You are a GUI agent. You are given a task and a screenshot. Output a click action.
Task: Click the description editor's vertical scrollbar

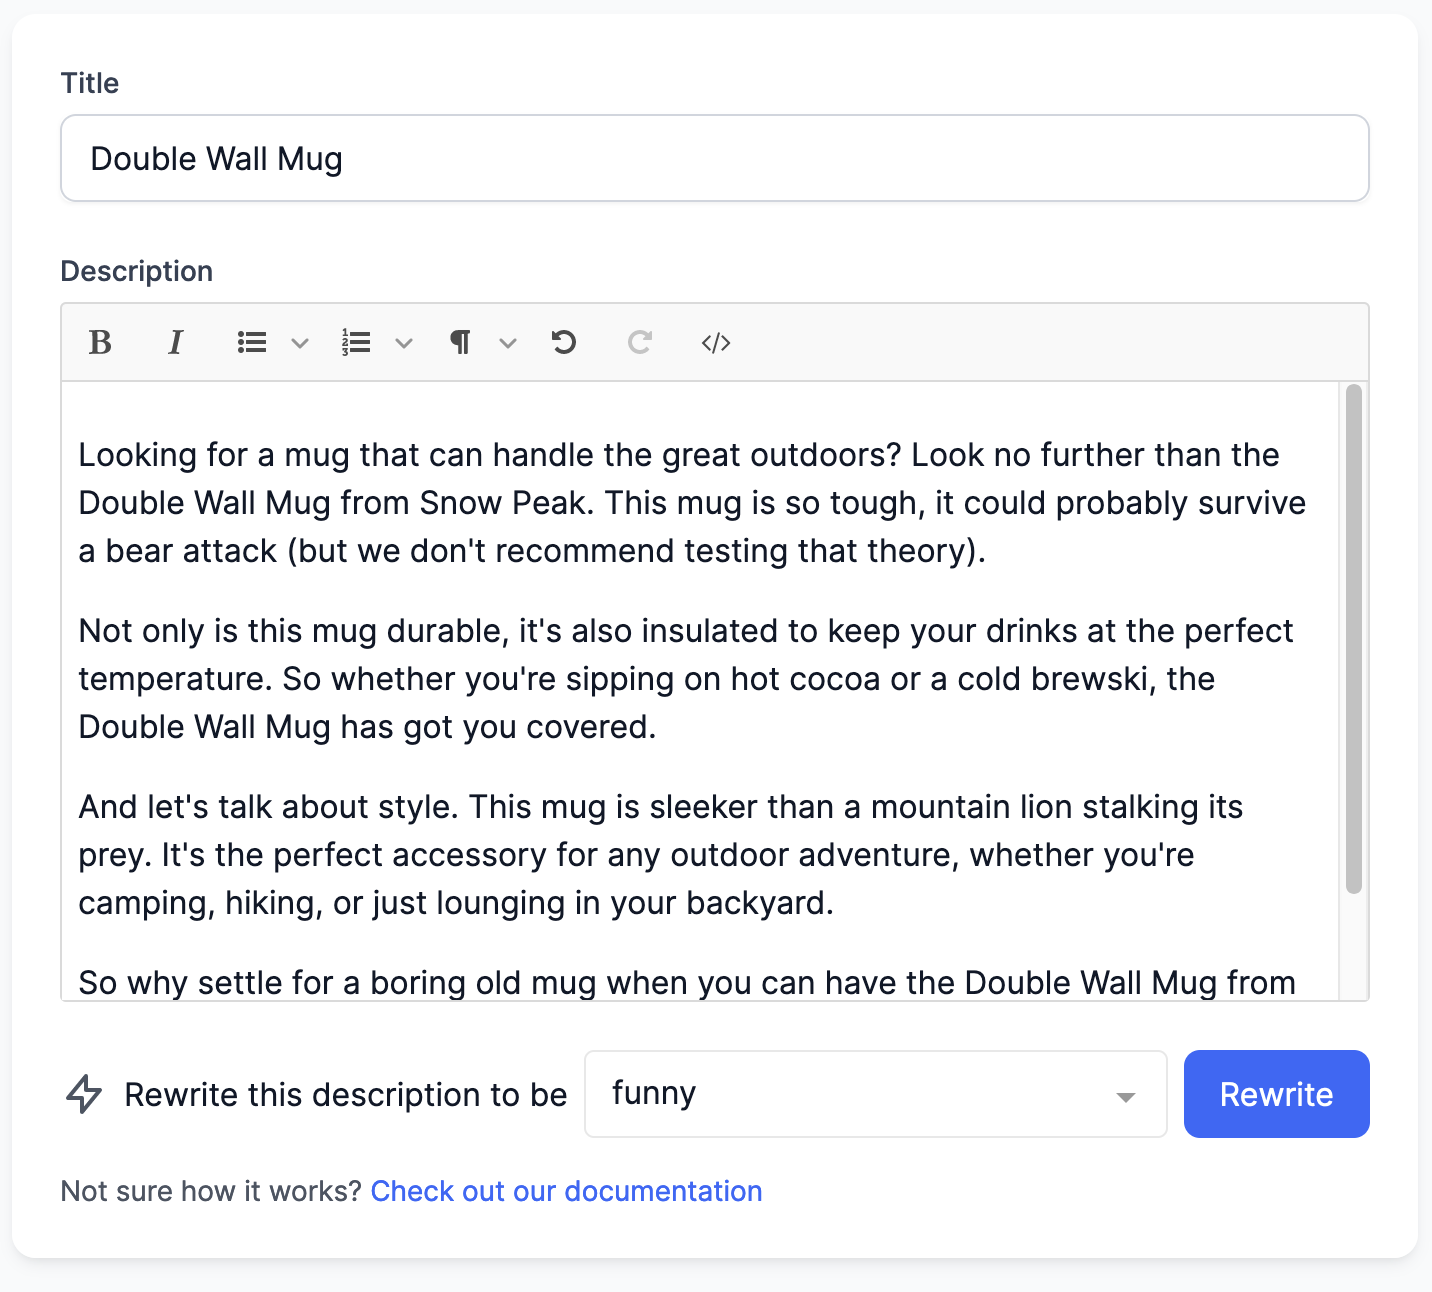(1354, 639)
